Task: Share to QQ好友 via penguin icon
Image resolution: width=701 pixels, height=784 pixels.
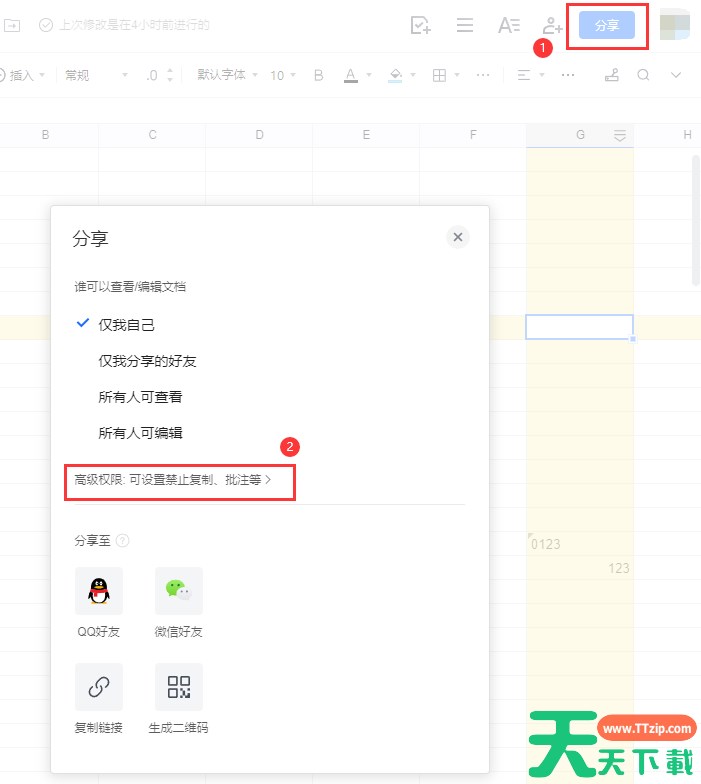Action: tap(98, 591)
